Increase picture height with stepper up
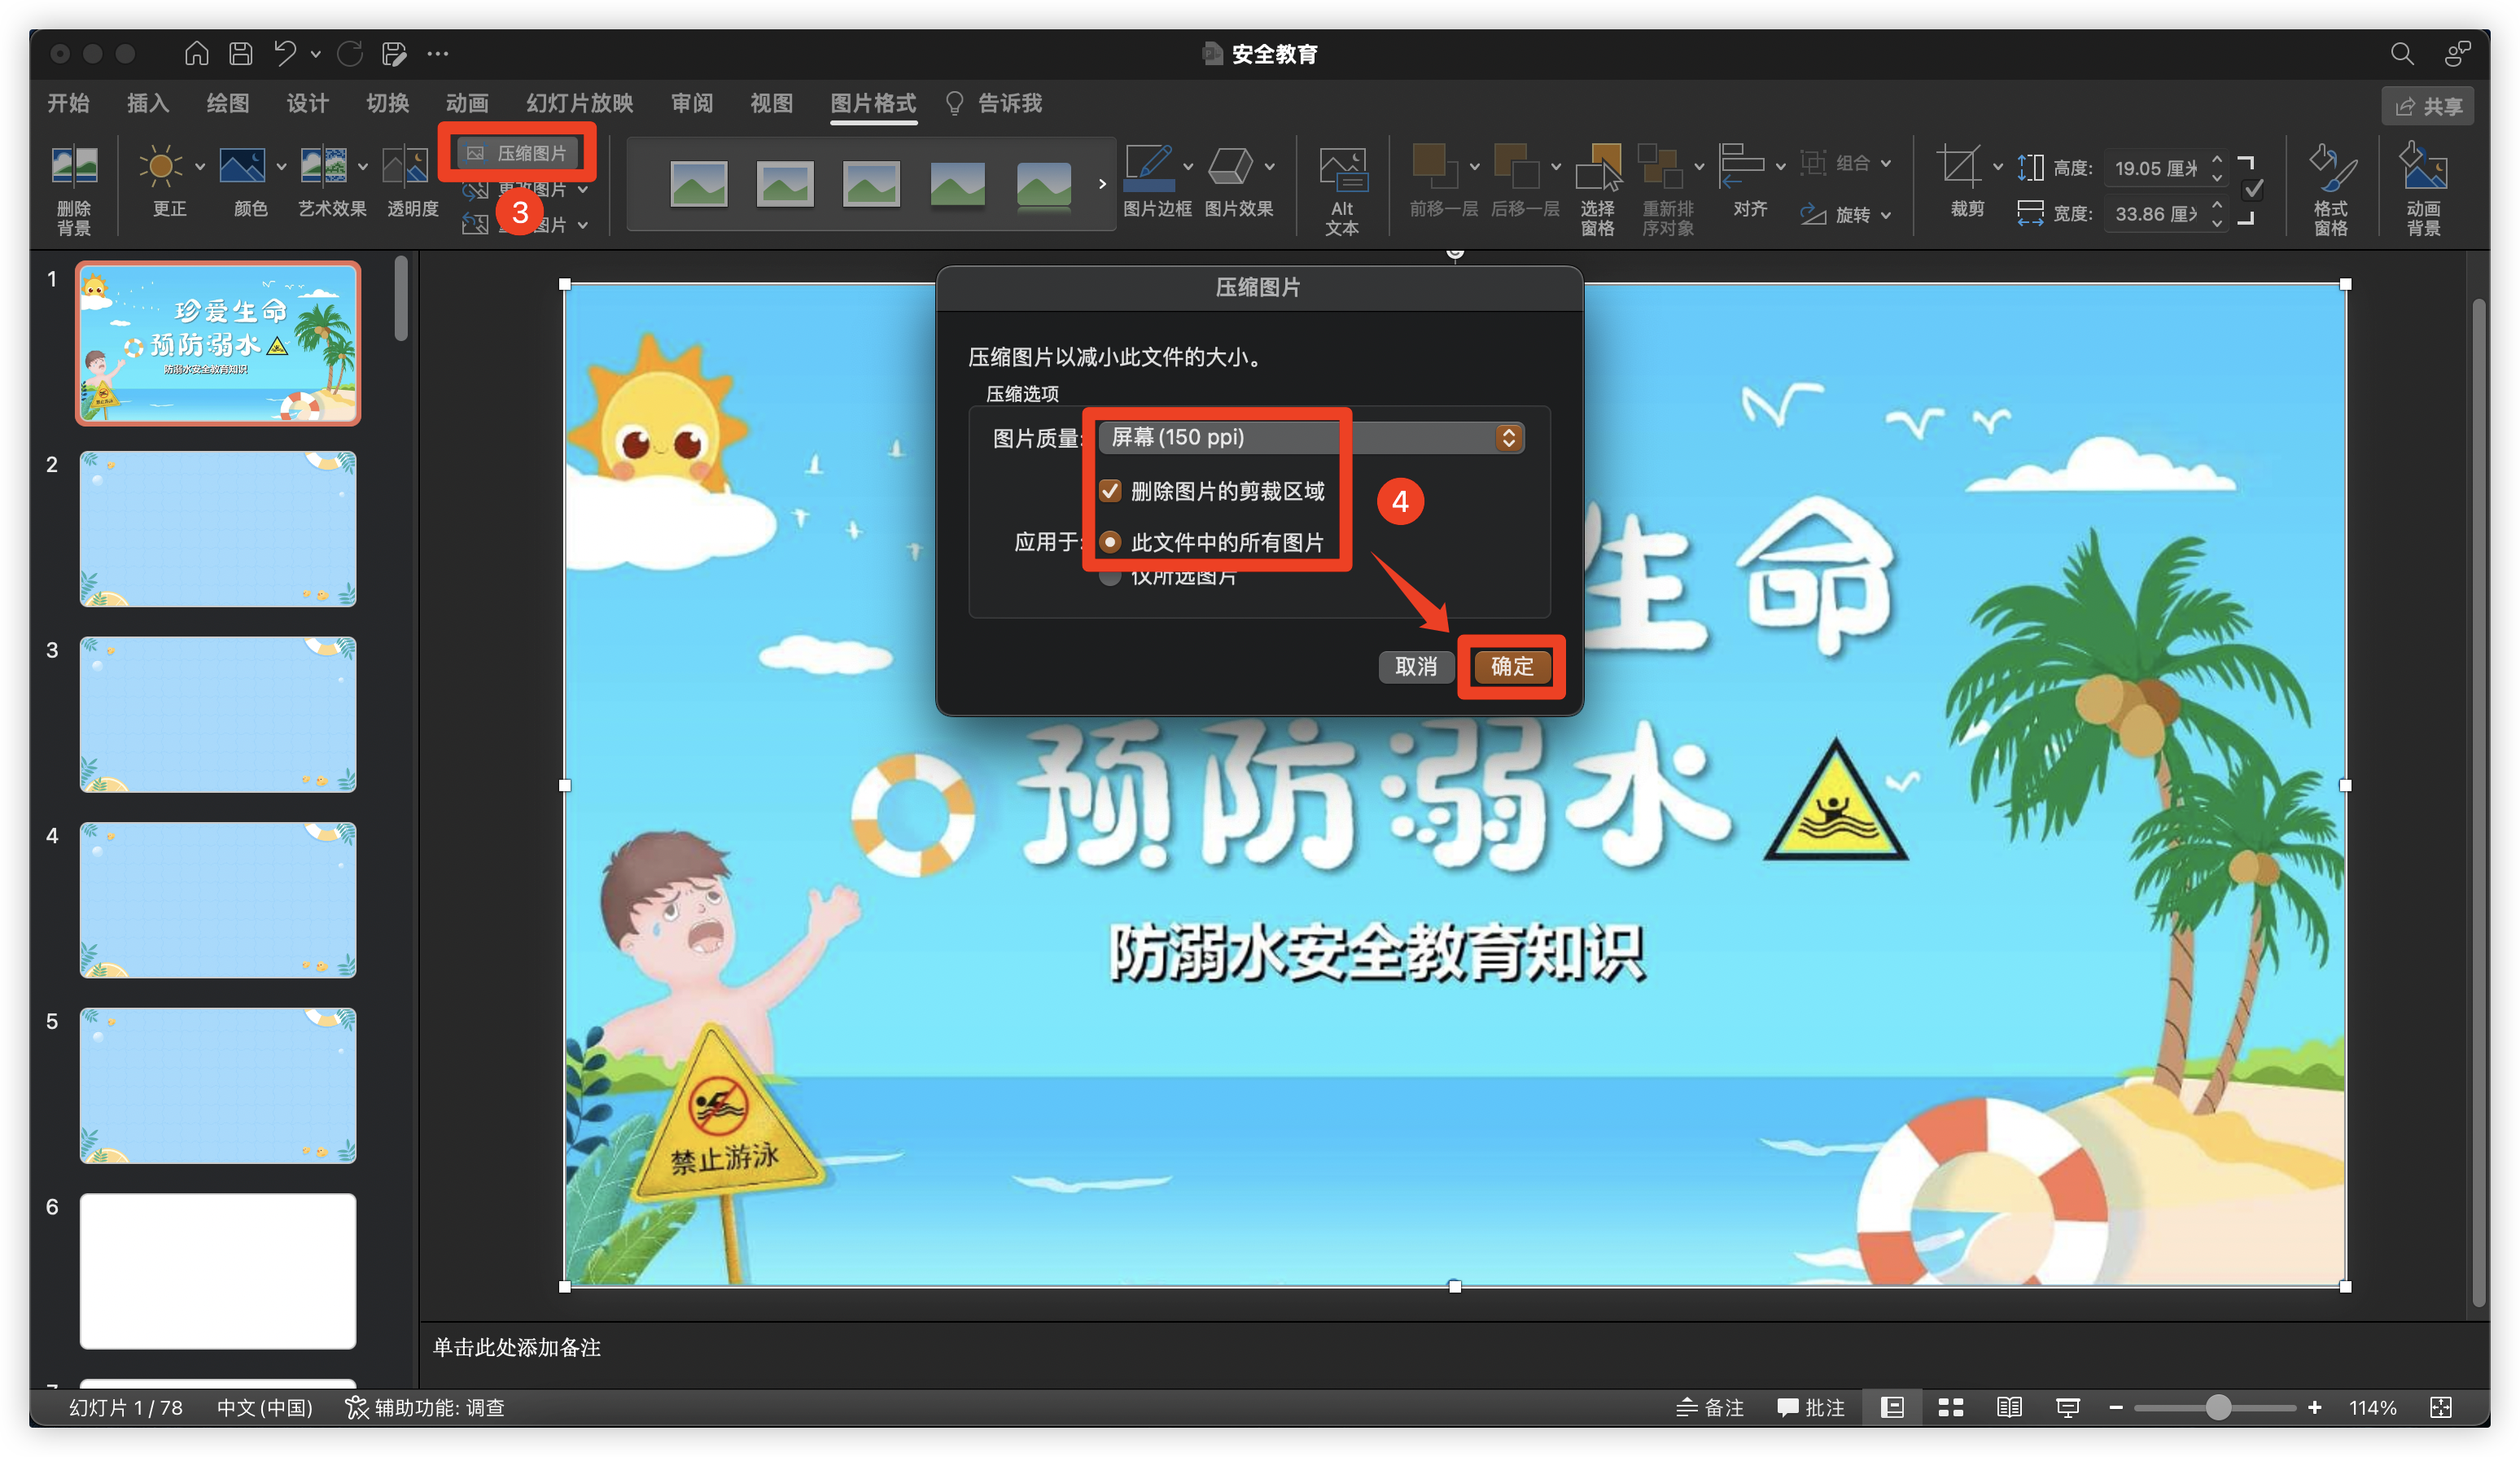The width and height of the screenshot is (2520, 1457). pyautogui.click(x=2217, y=159)
